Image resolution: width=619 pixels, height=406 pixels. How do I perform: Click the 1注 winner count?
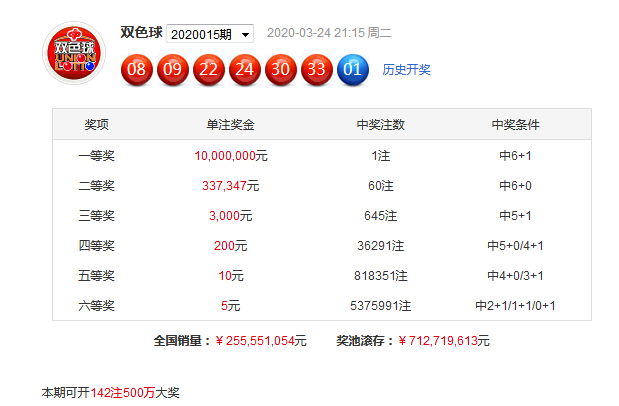click(x=381, y=156)
